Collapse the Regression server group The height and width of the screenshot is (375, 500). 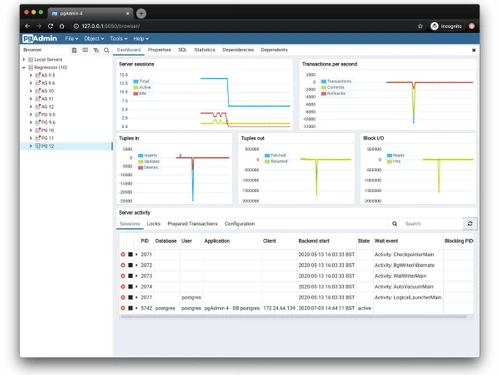[x=24, y=67]
